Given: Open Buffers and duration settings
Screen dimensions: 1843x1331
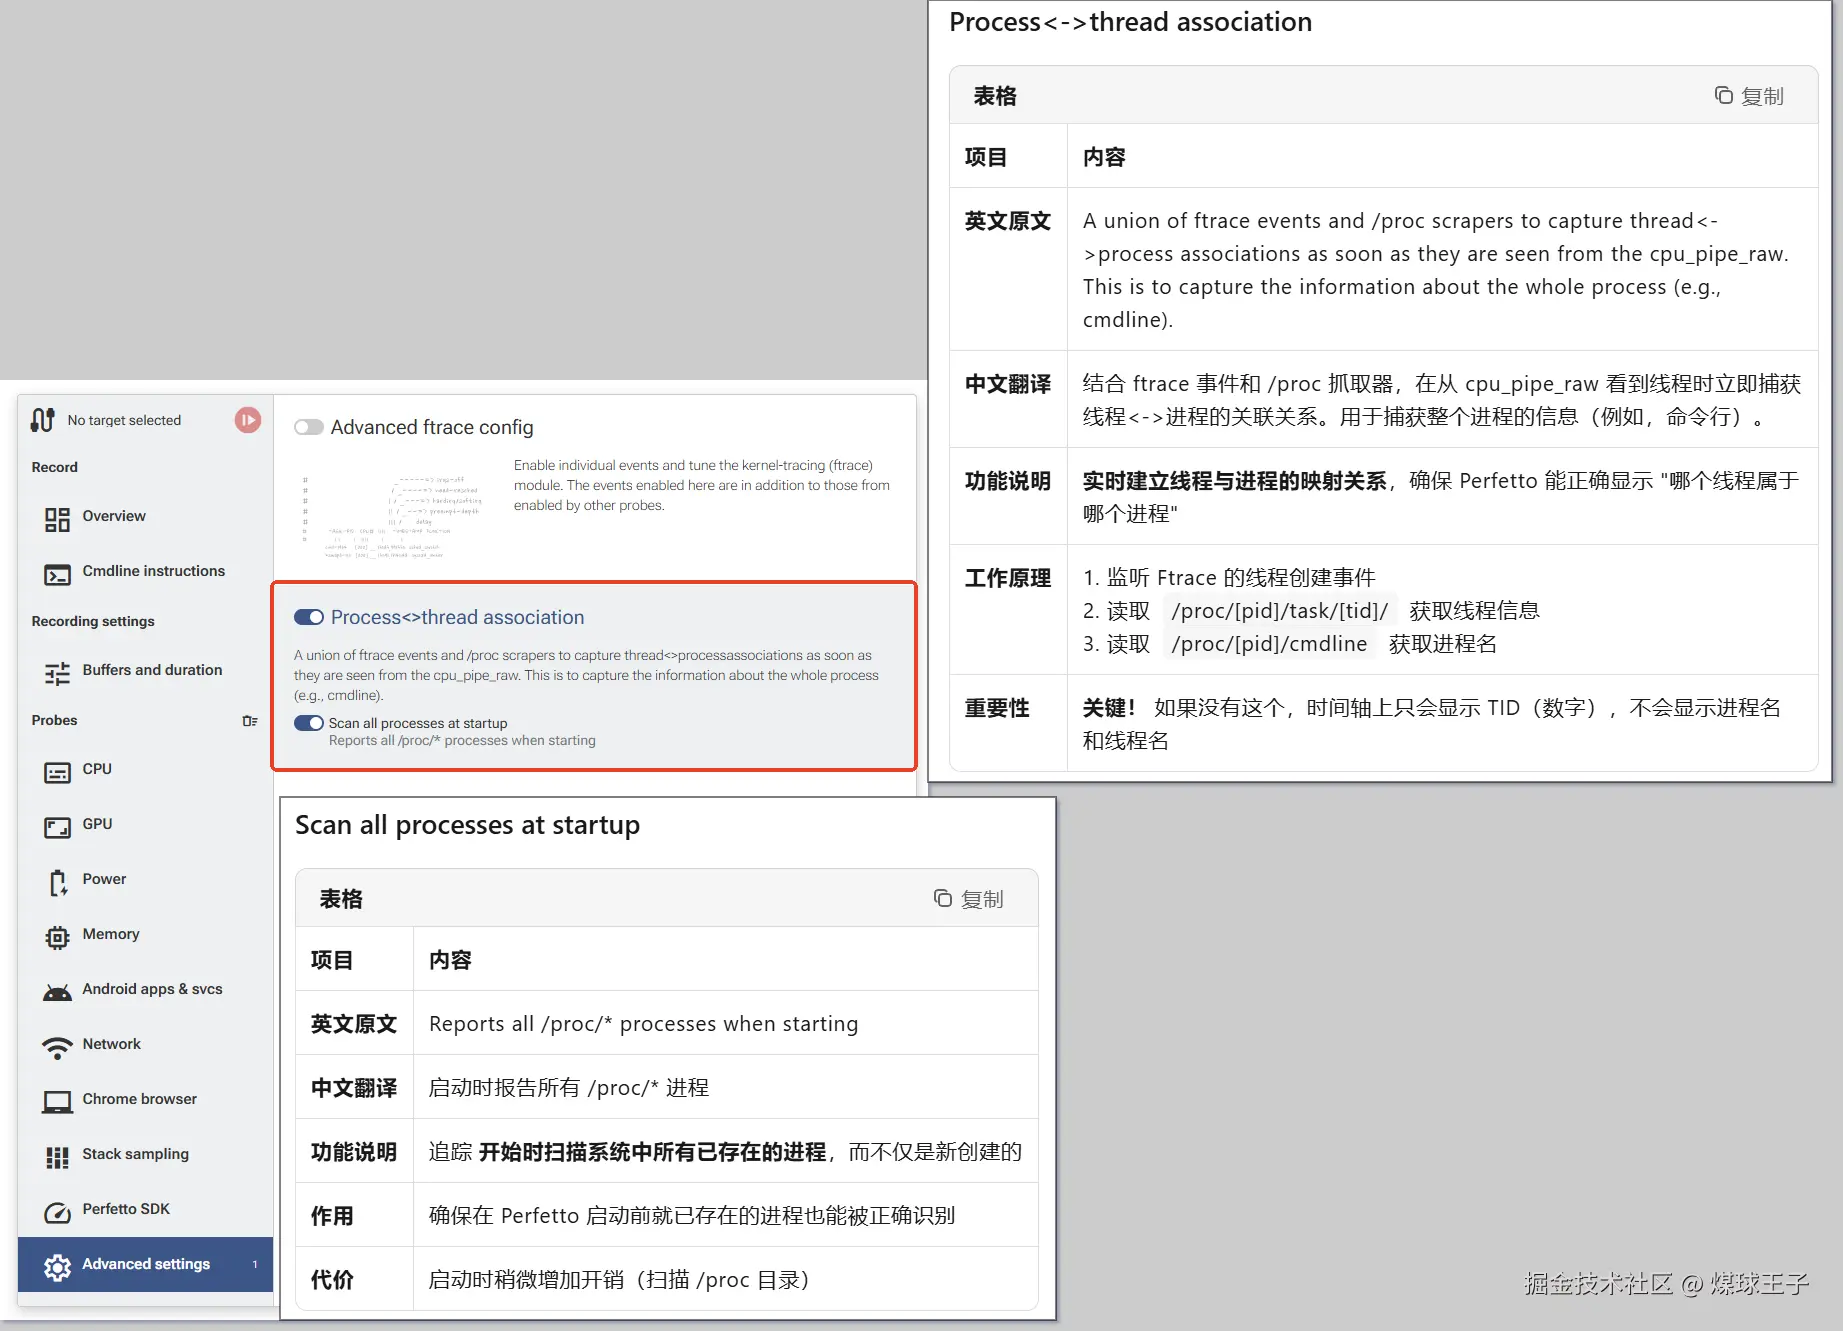Looking at the screenshot, I should 151,670.
